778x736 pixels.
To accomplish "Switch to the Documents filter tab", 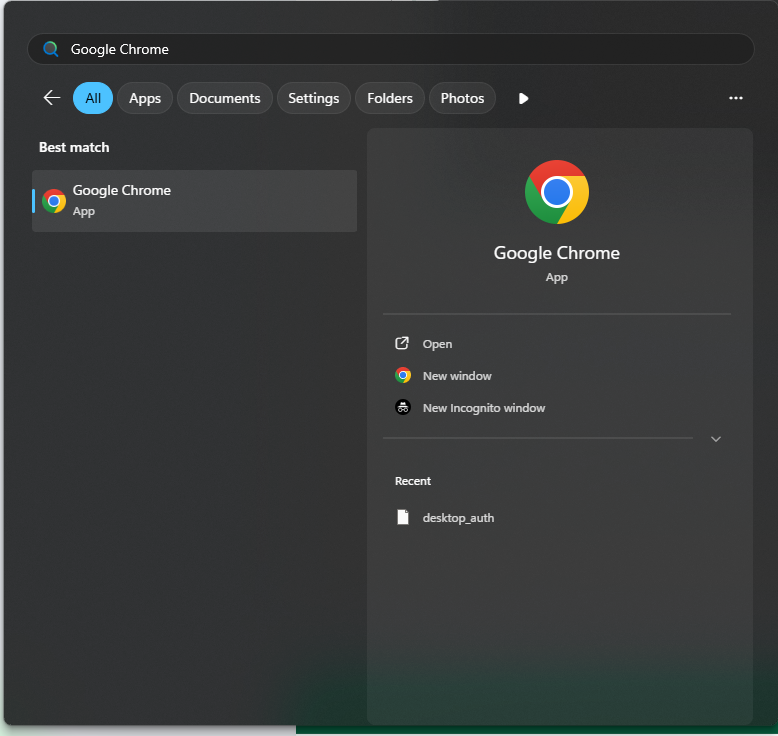I will [x=225, y=98].
